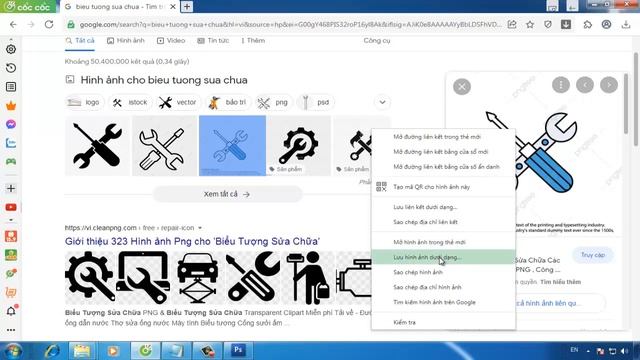Click the 'Truy cập' visit button
The image size is (640, 360).
(x=593, y=255)
